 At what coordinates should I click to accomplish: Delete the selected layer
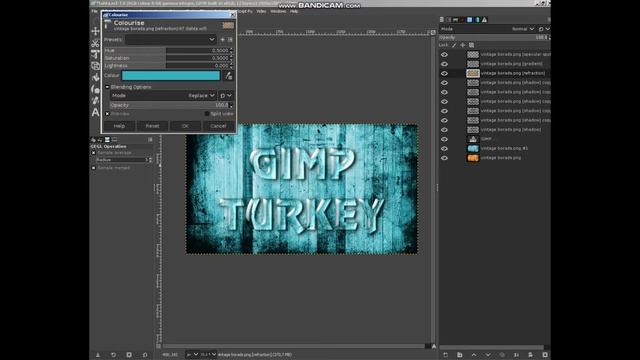click(545, 355)
